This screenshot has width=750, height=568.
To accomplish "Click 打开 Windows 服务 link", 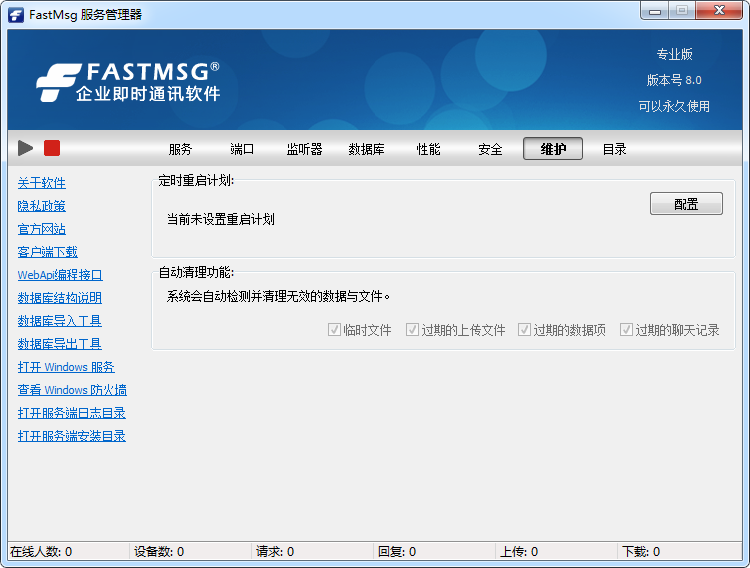I will (66, 367).
